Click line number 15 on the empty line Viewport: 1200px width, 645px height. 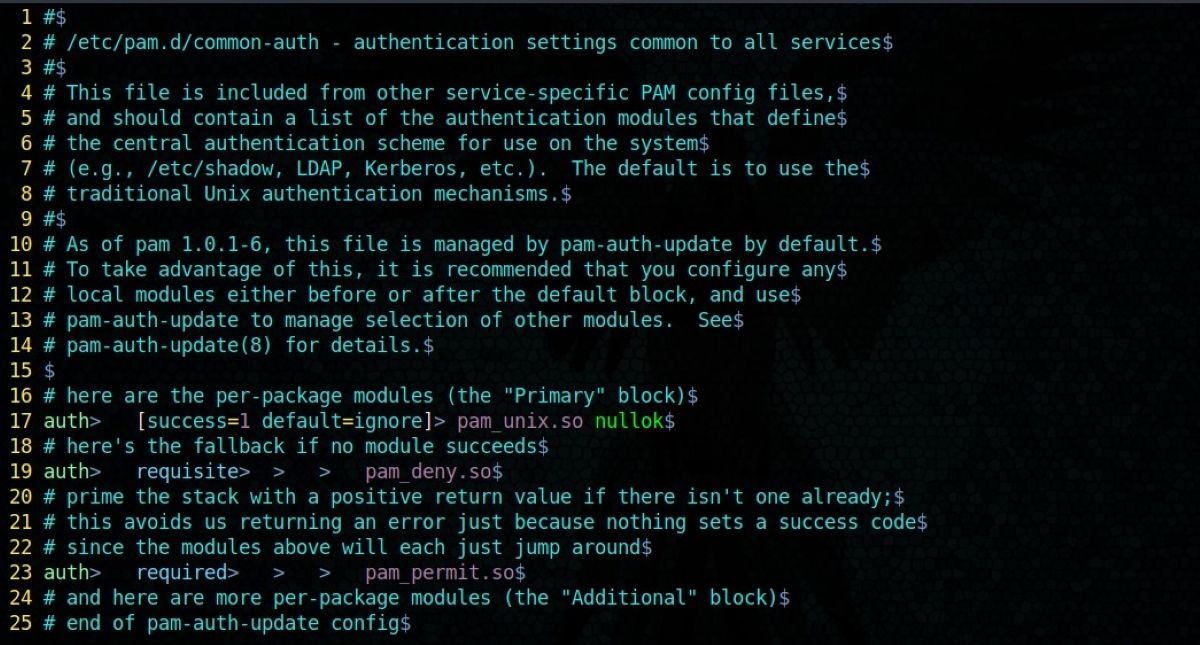tap(21, 370)
